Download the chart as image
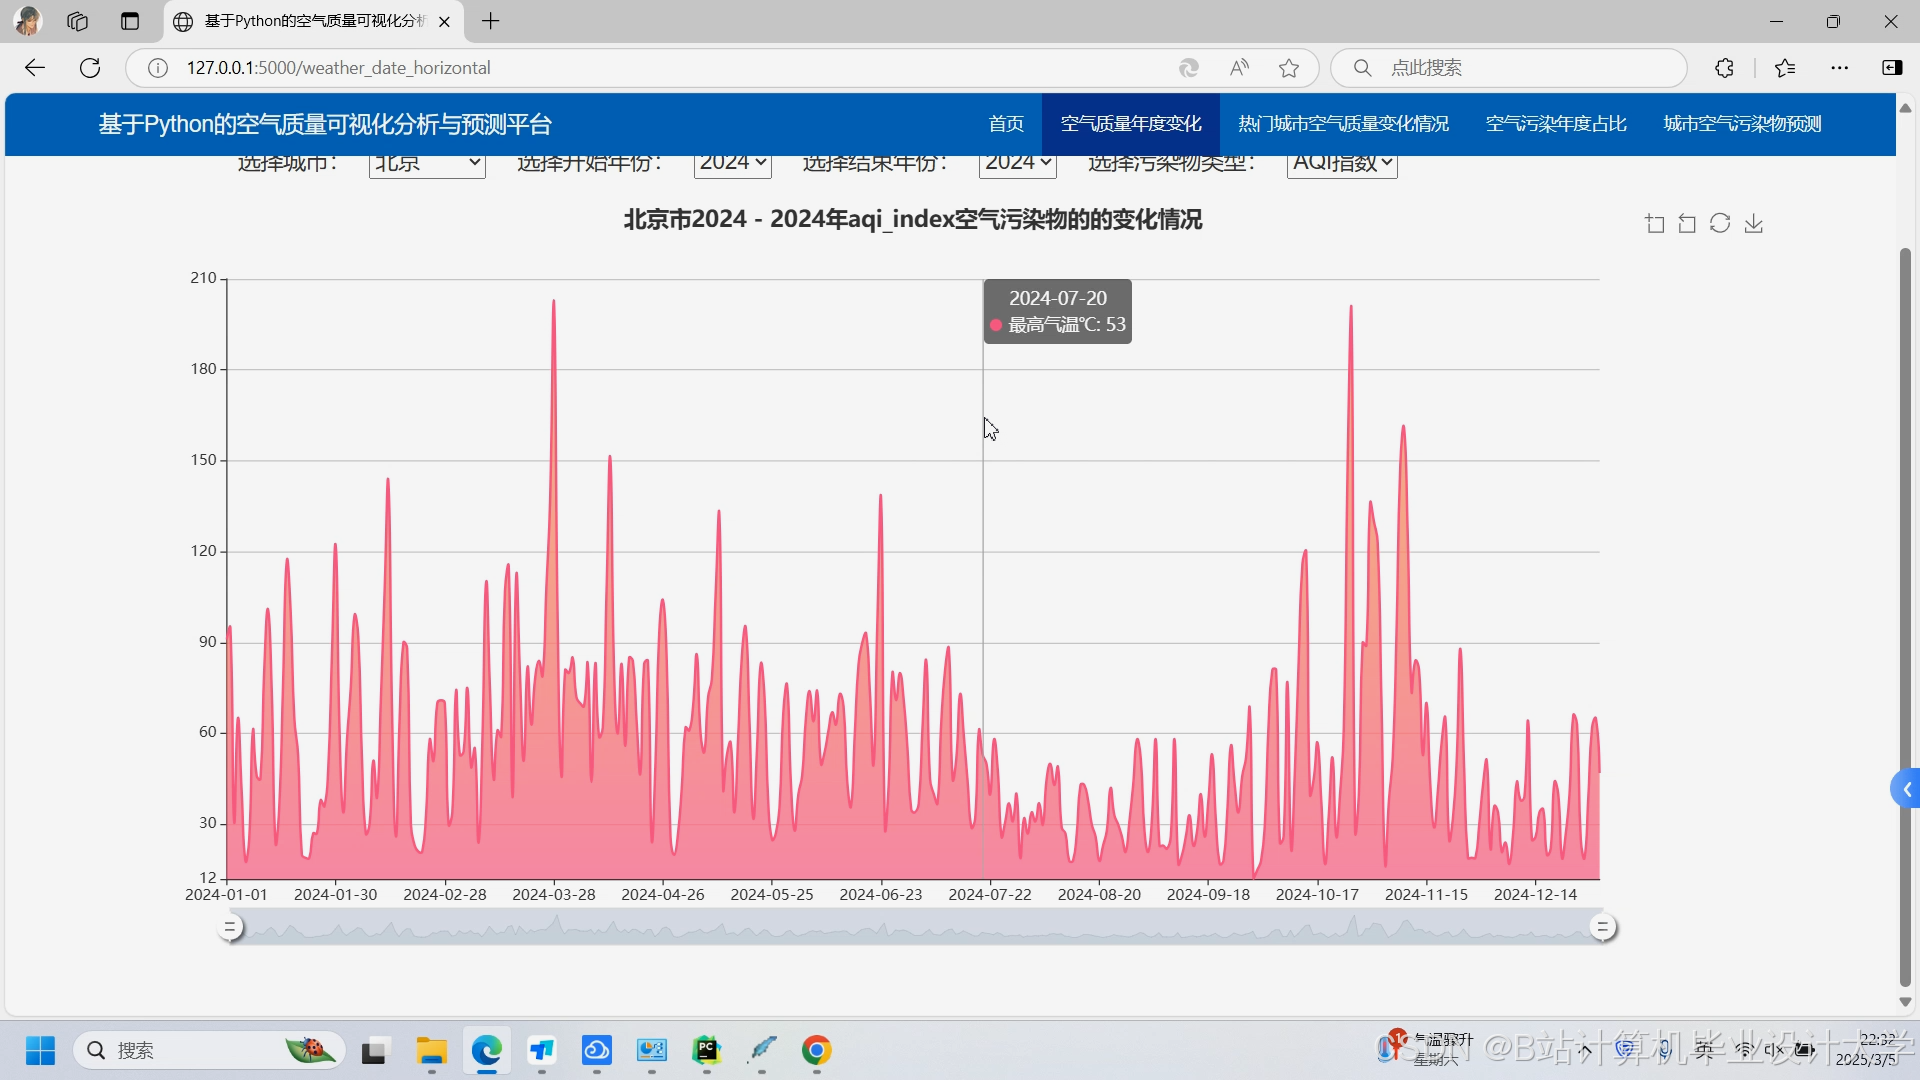 point(1754,224)
